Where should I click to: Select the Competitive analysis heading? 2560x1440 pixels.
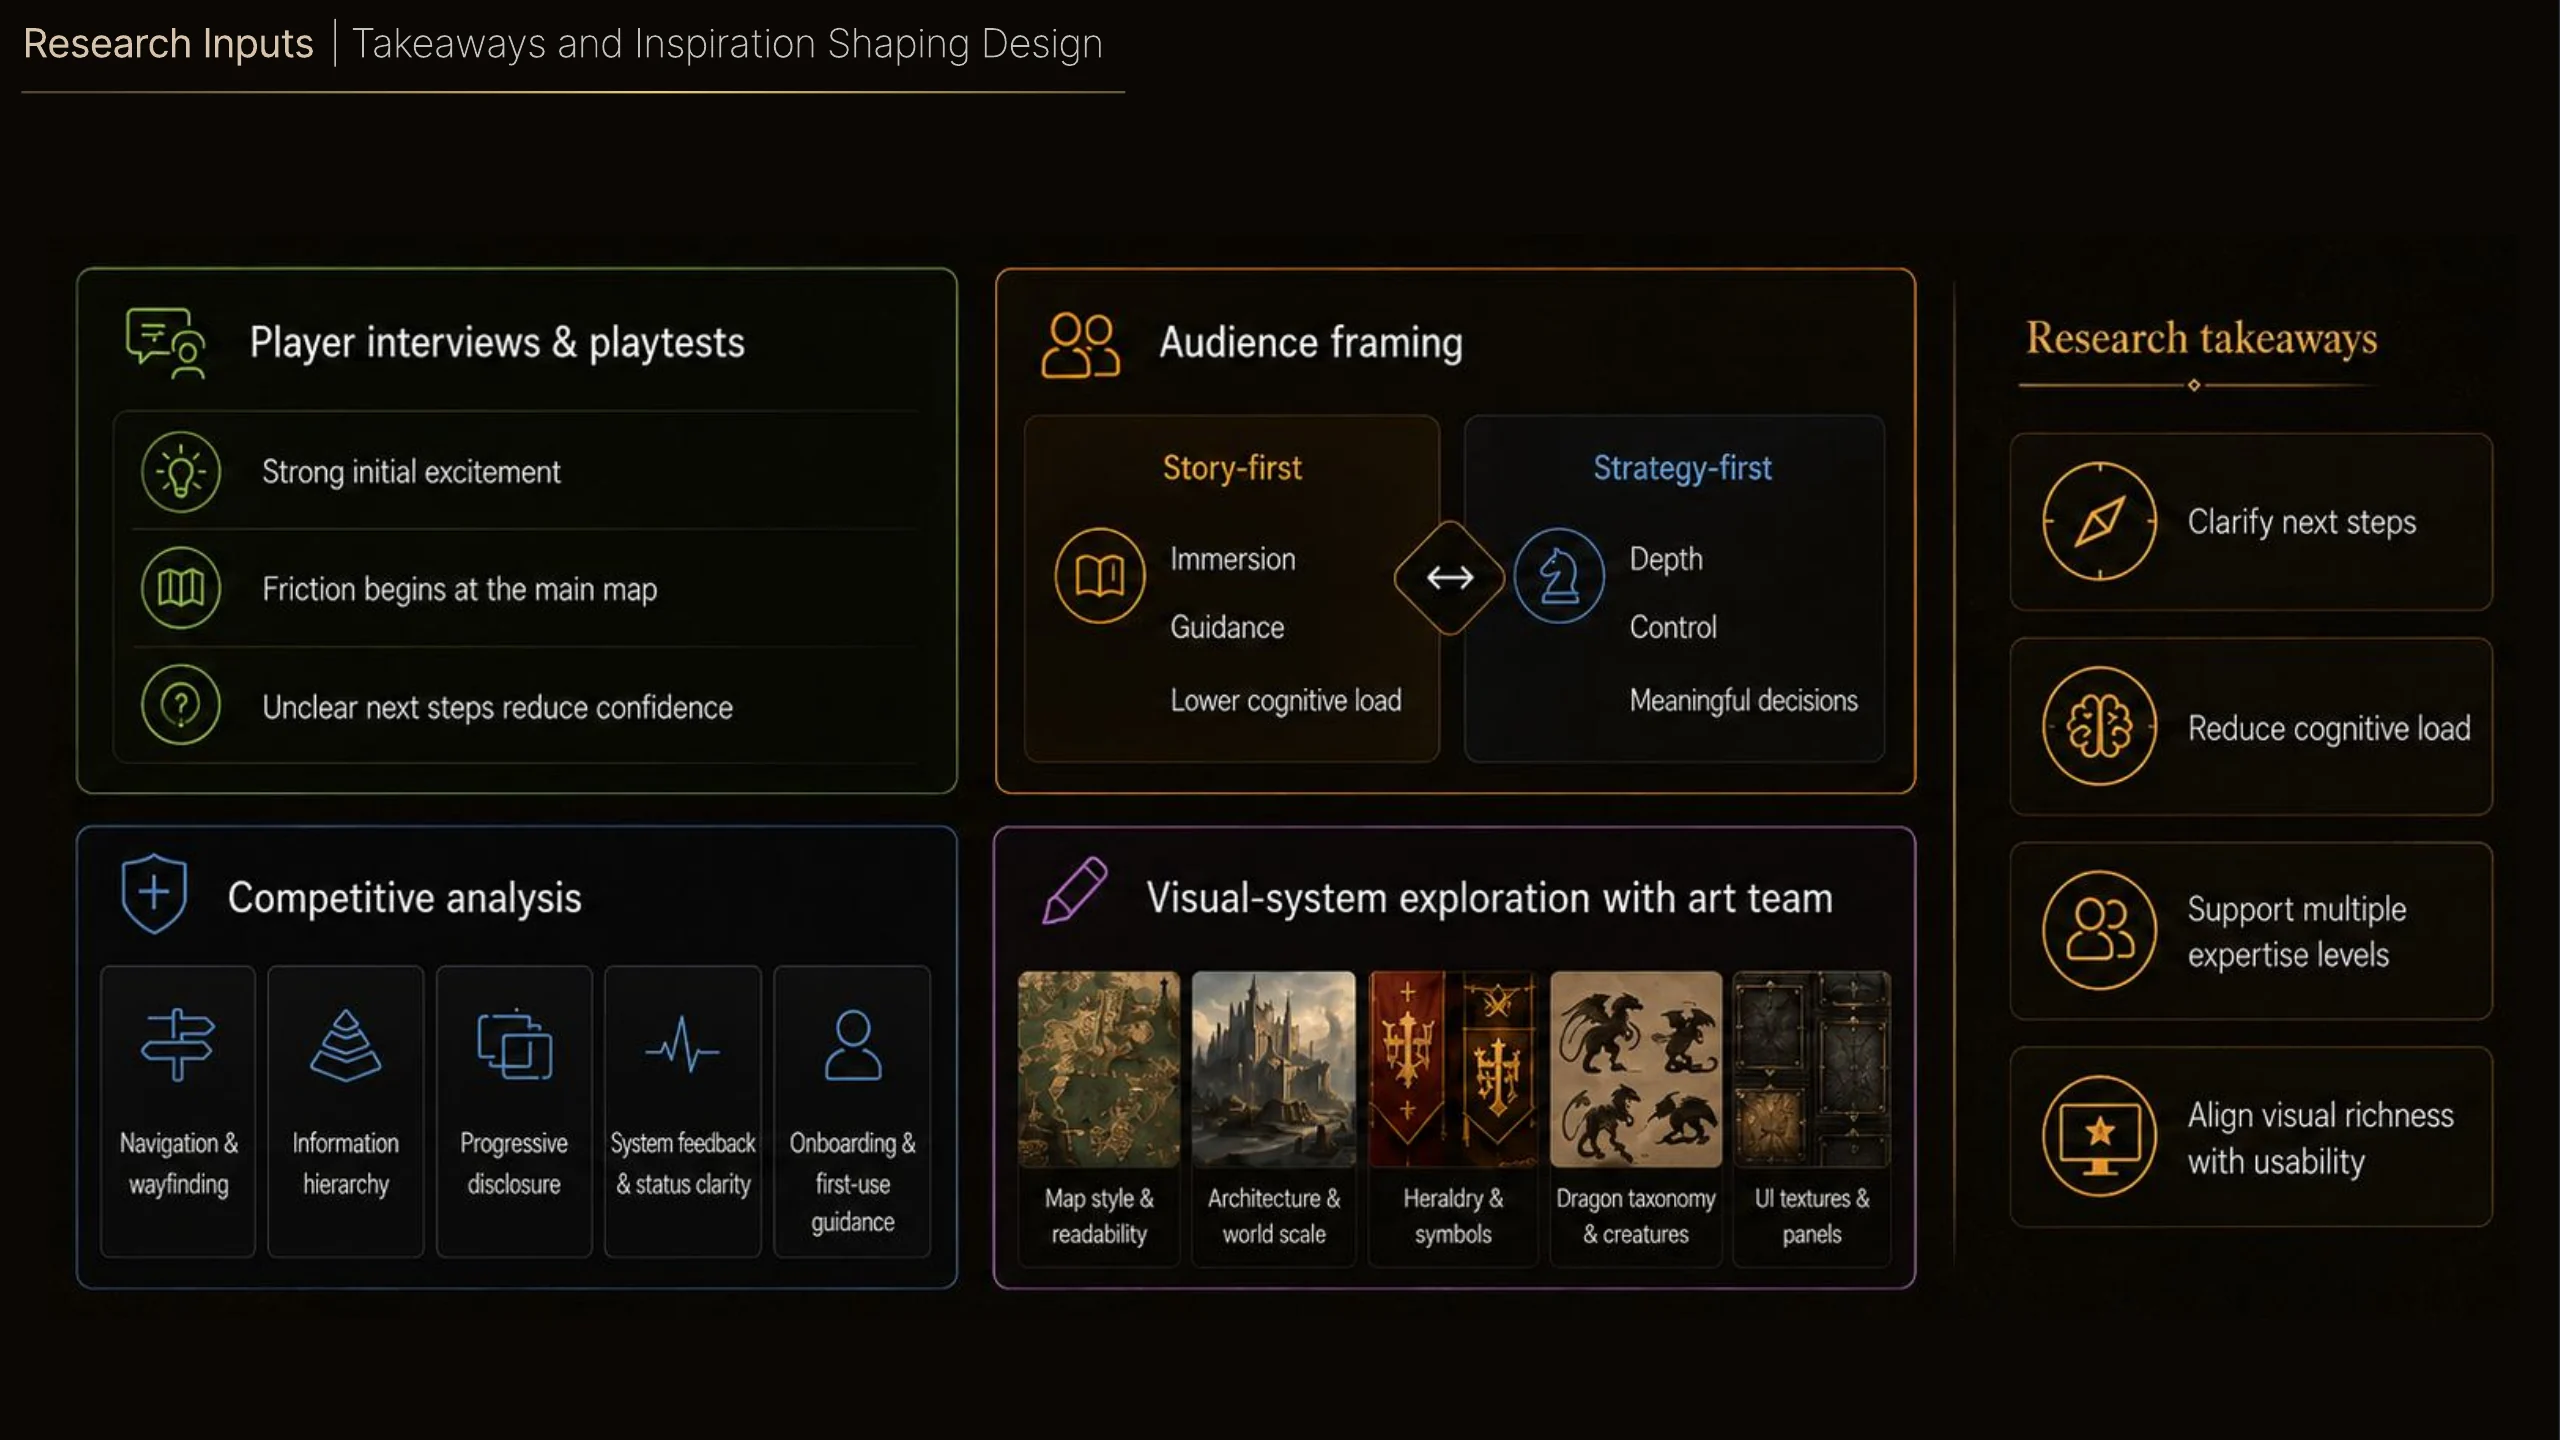point(405,898)
